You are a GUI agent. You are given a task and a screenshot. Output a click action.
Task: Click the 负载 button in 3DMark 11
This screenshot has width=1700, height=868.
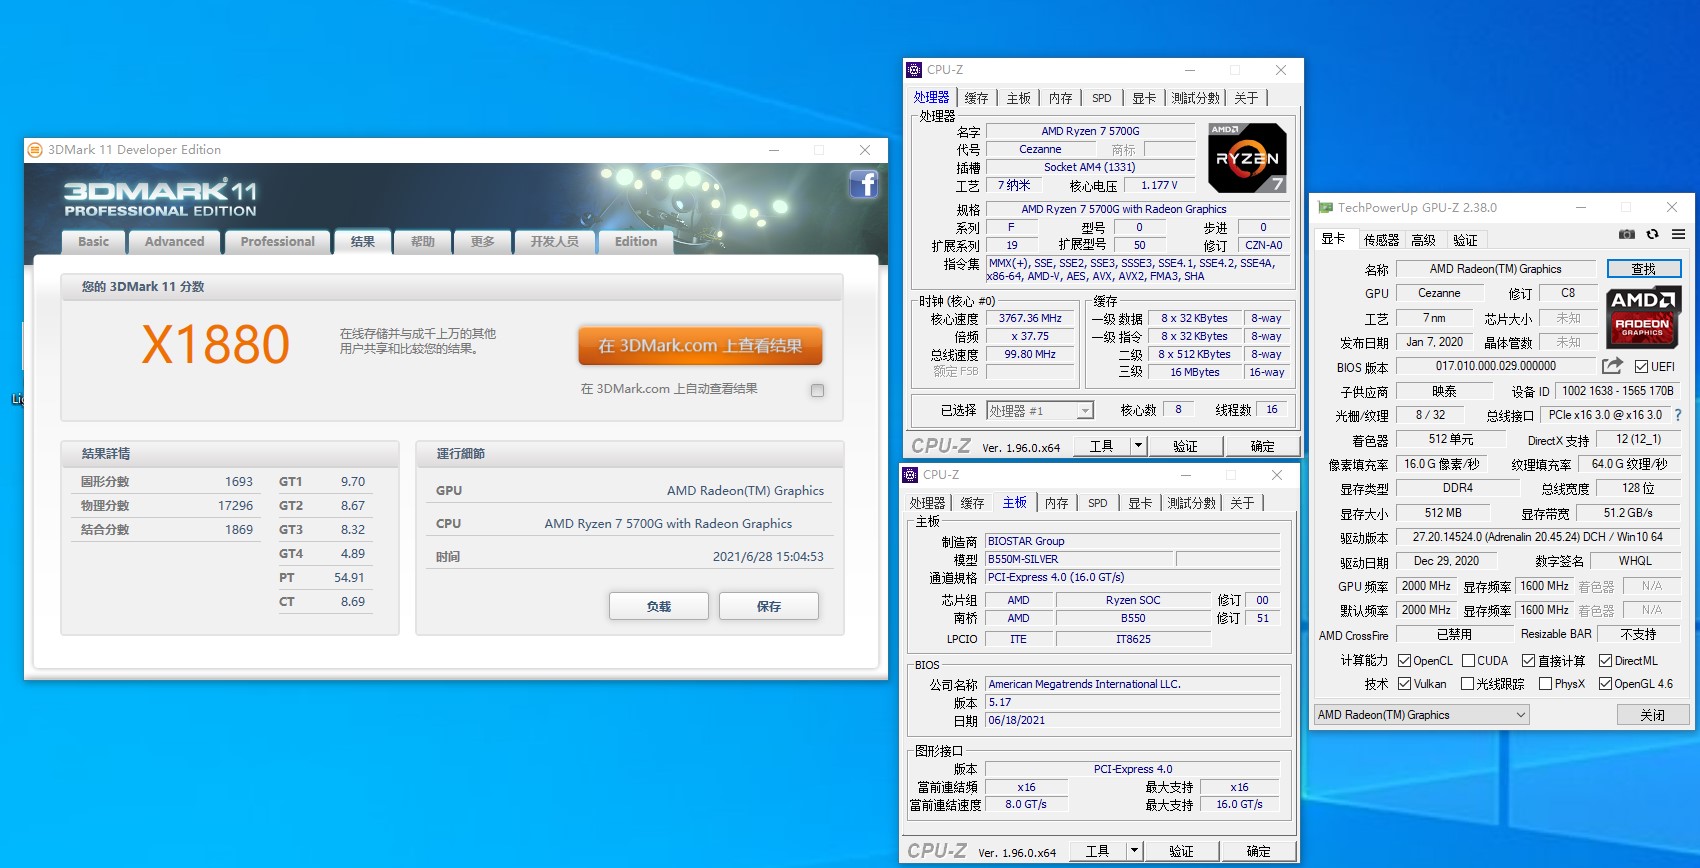(x=659, y=606)
